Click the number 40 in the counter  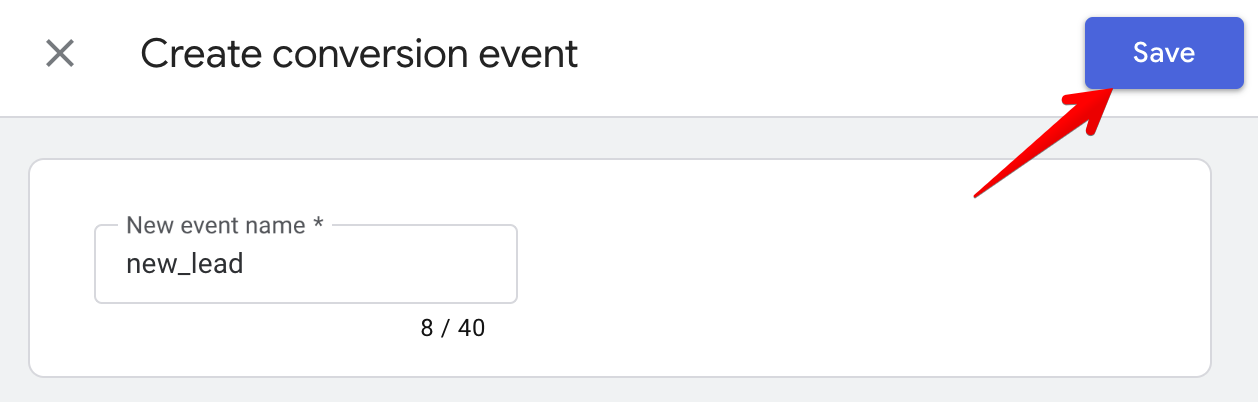[471, 328]
